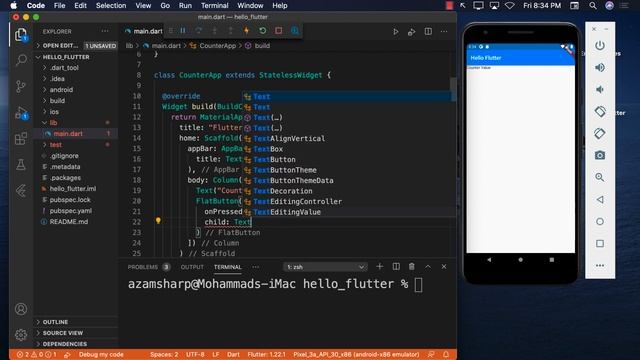Run the file with play icon
This screenshot has width=640, height=360.
point(396,31)
